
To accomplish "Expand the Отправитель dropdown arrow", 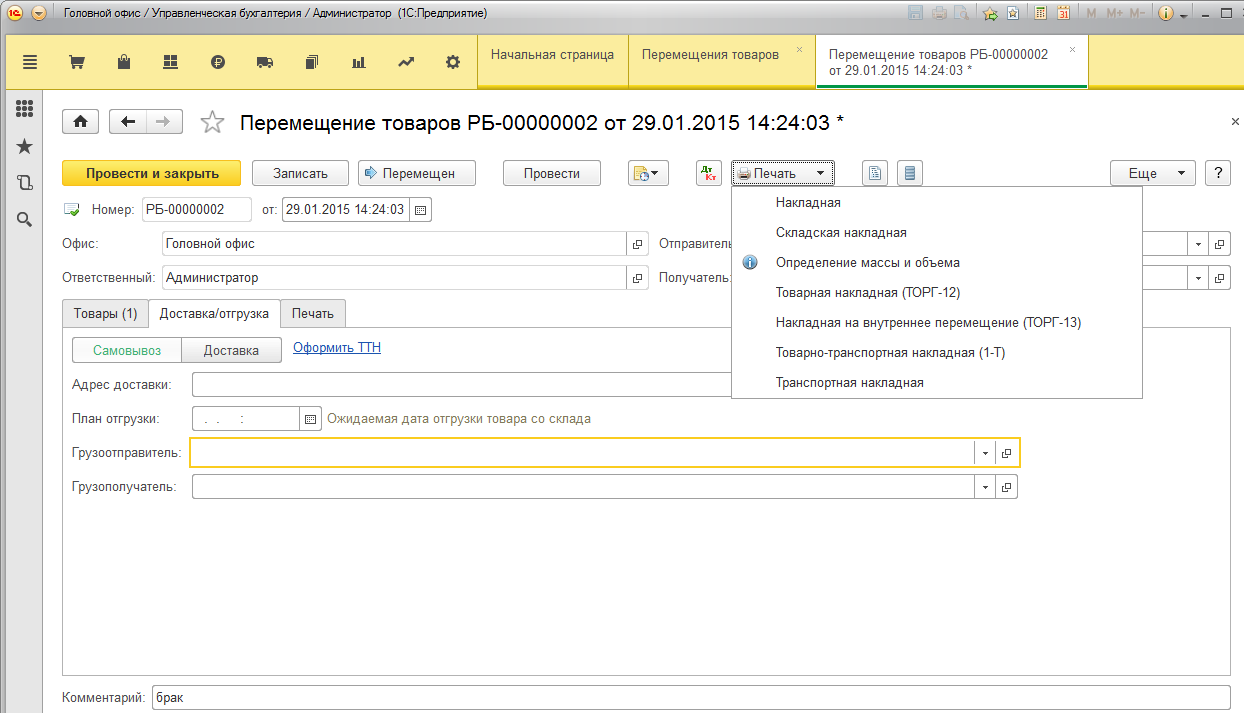I will (1198, 244).
